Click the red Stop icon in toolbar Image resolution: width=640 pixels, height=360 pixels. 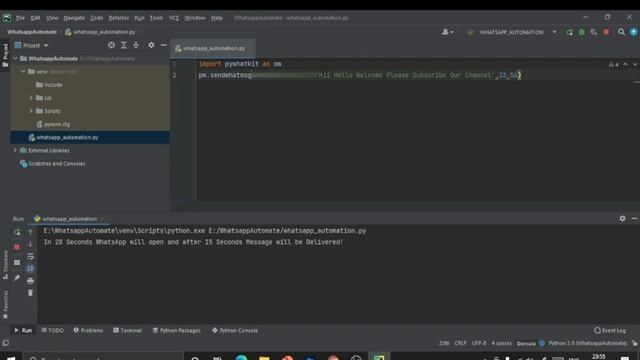click(606, 32)
